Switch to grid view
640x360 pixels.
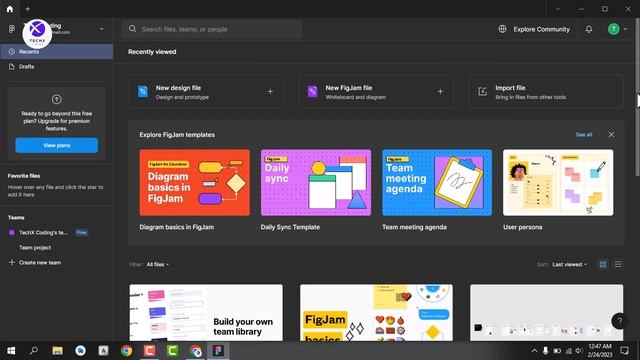(x=603, y=264)
